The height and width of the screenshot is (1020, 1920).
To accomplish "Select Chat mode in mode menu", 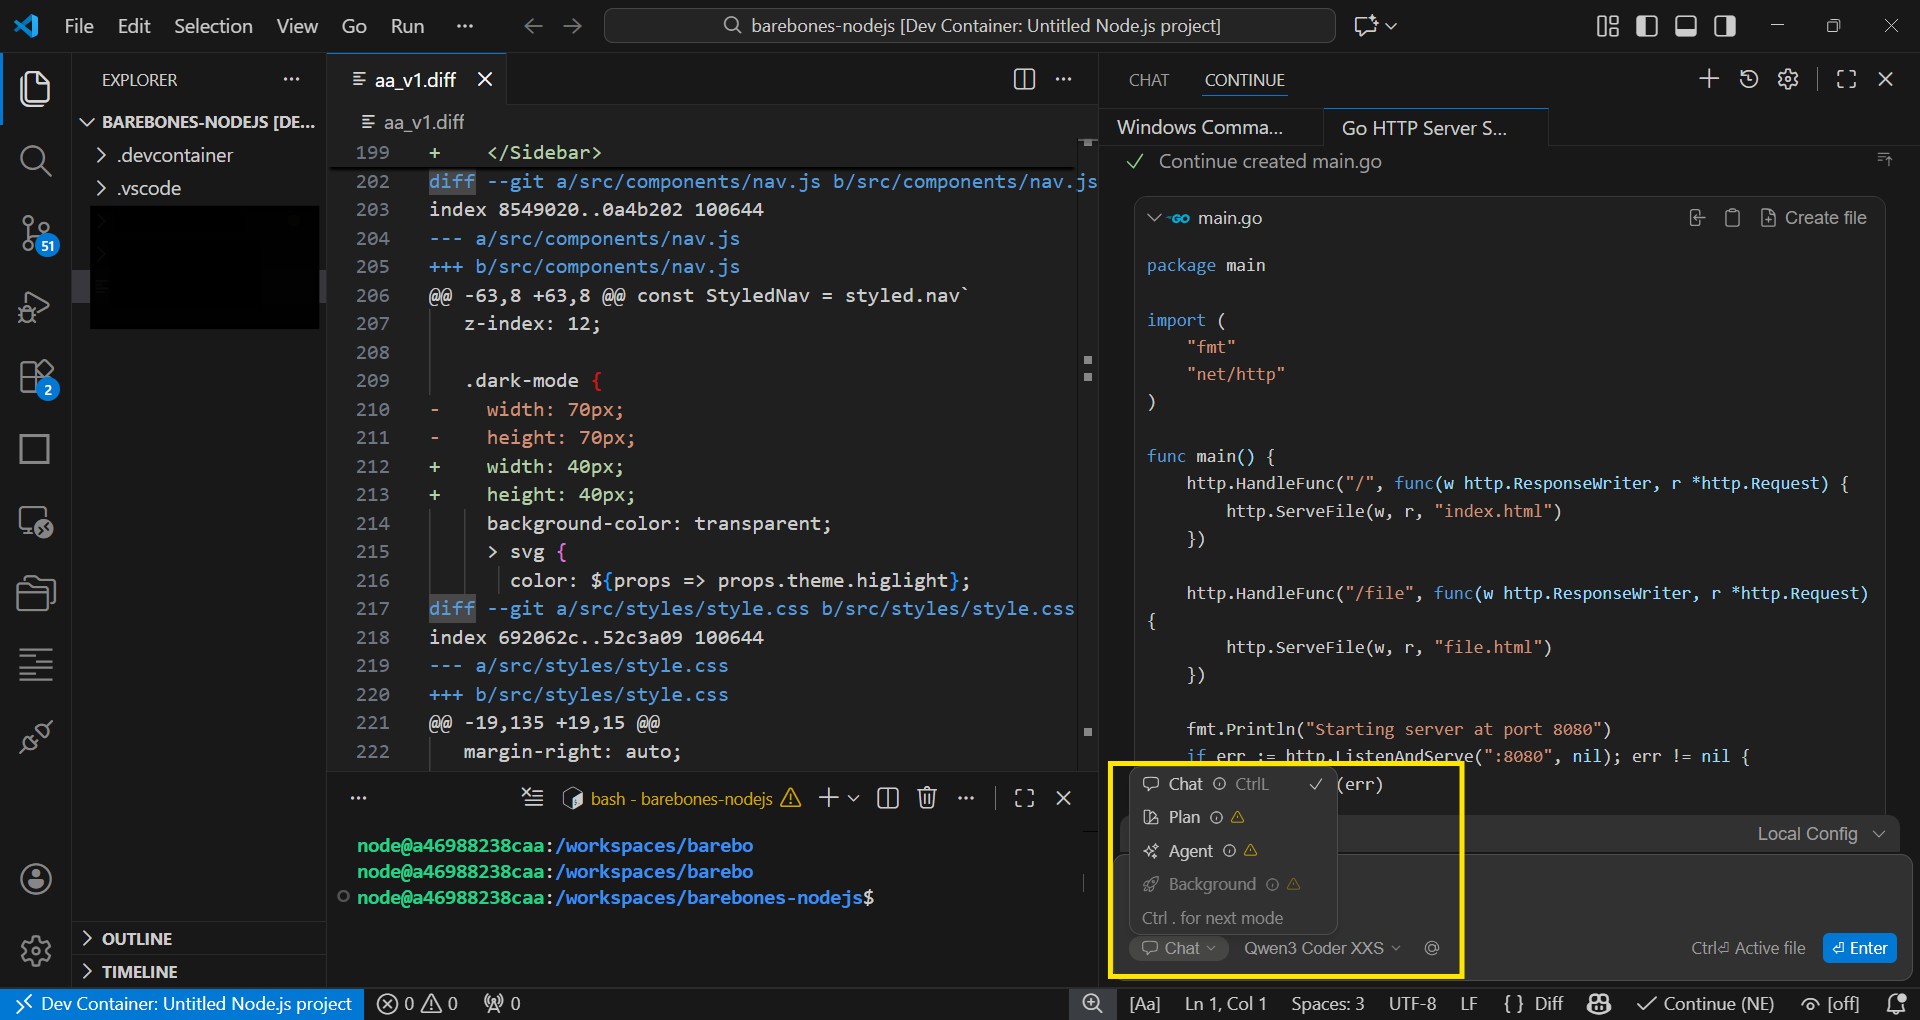I will coord(1233,784).
